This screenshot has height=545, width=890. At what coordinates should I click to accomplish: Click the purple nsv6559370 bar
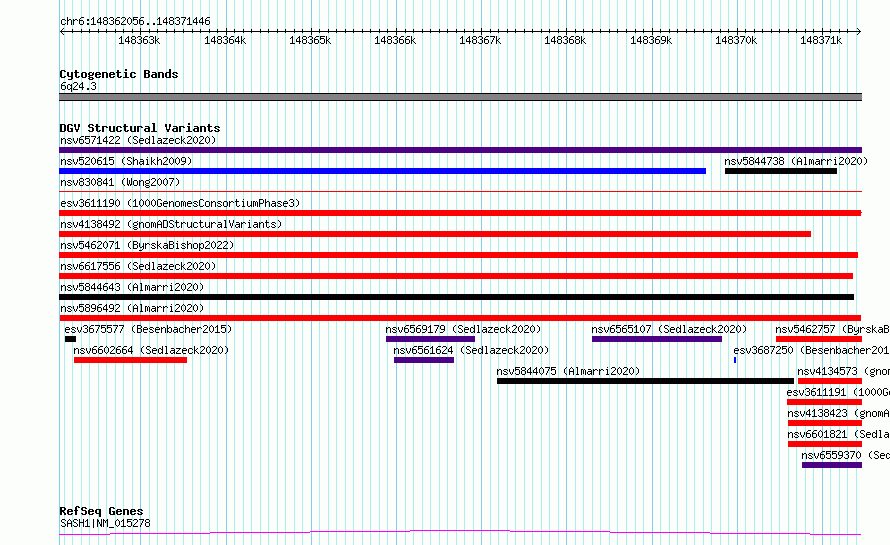click(832, 465)
